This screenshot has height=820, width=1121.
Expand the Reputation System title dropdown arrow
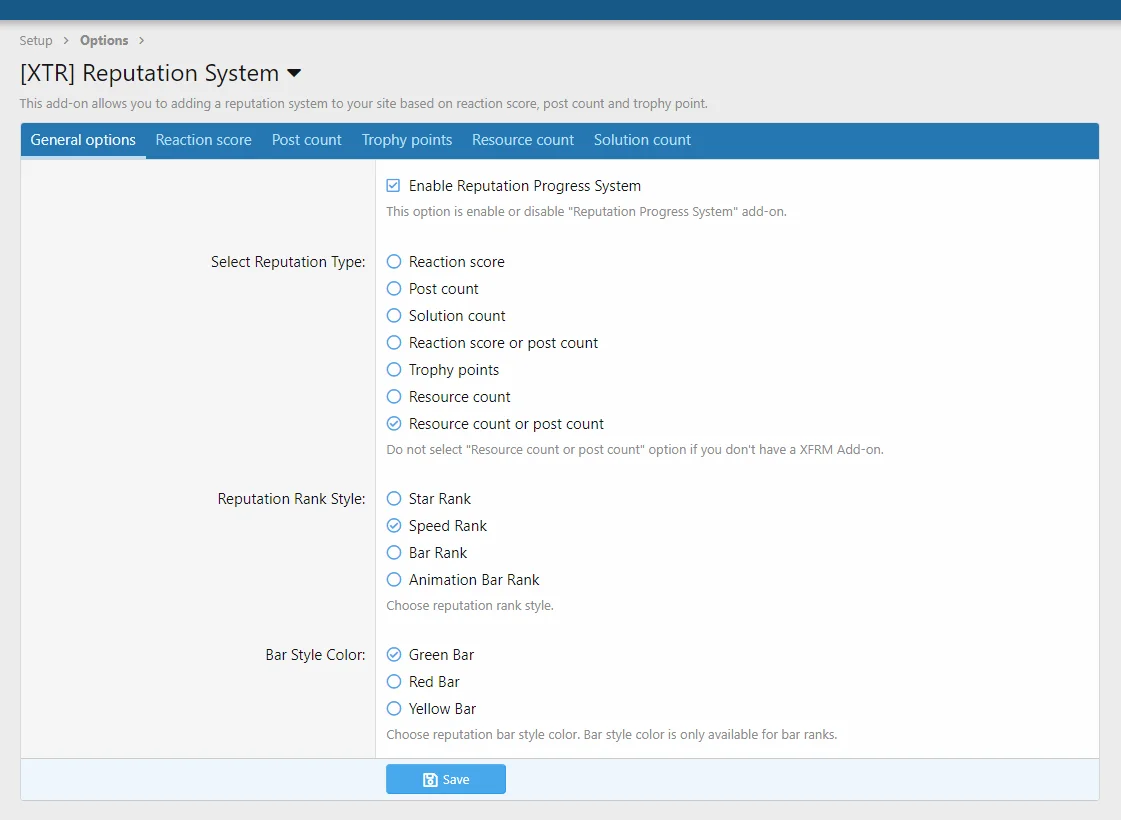(x=294, y=73)
